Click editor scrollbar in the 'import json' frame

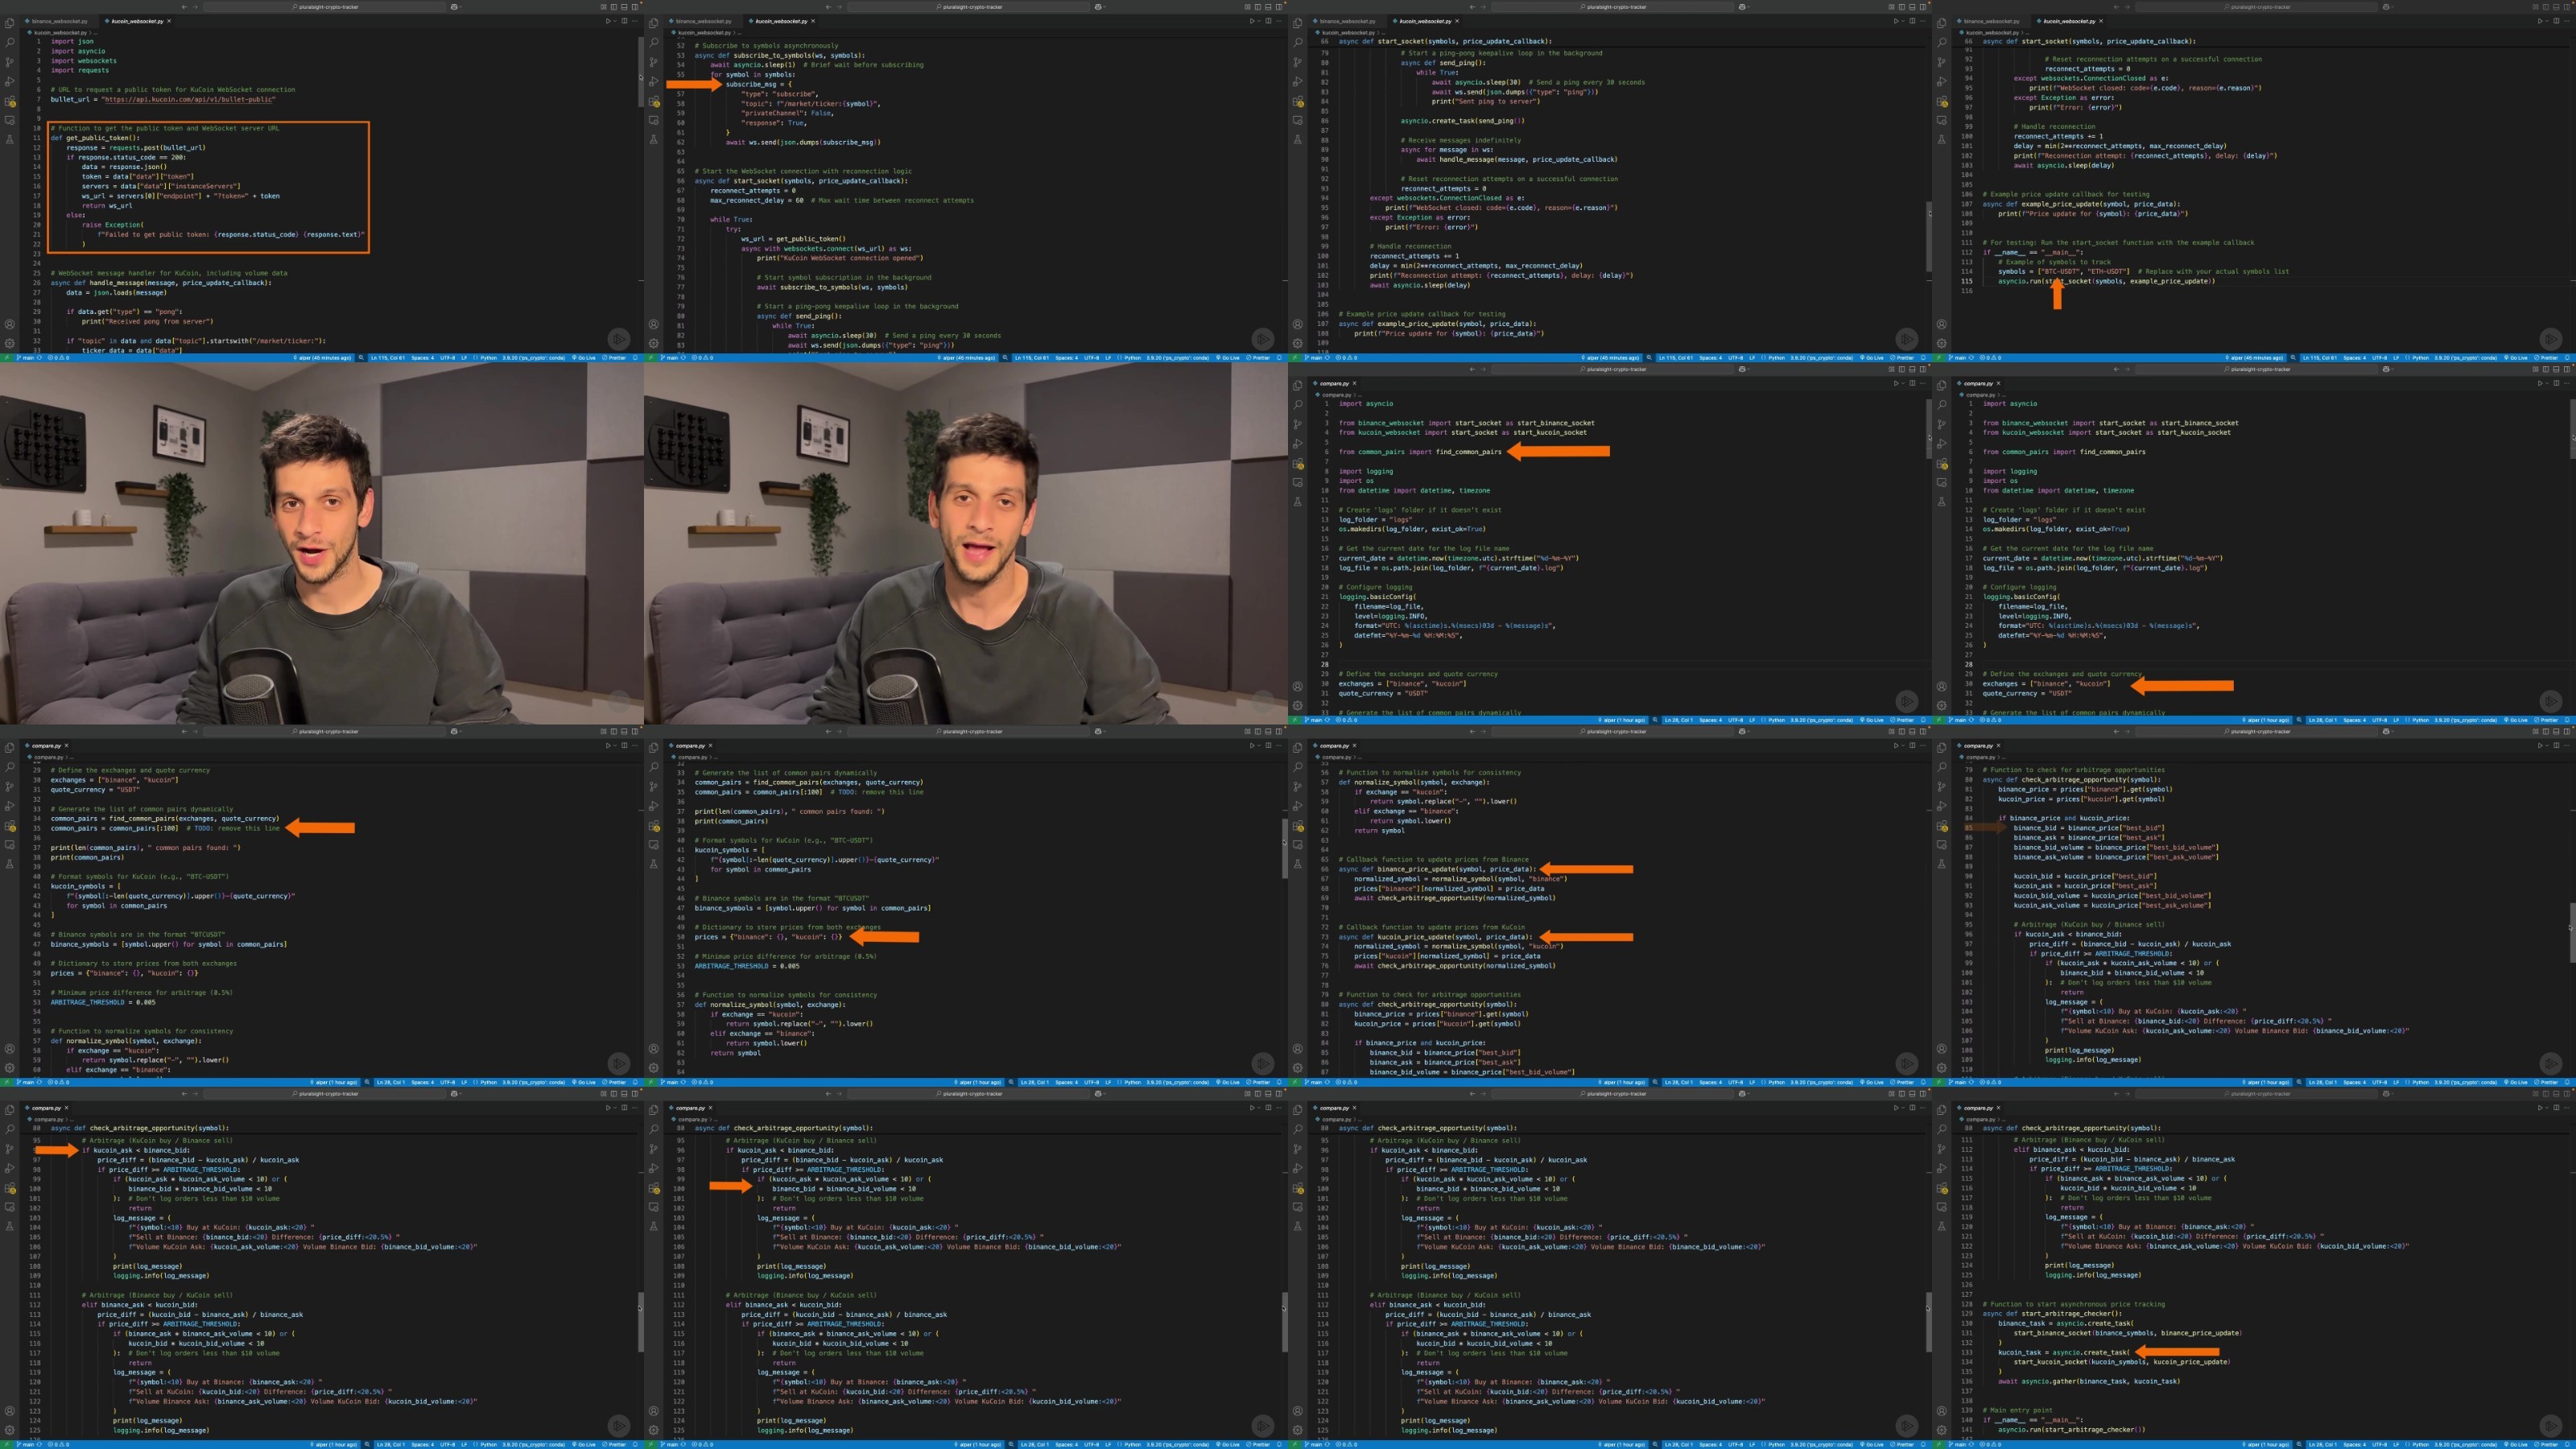point(640,72)
